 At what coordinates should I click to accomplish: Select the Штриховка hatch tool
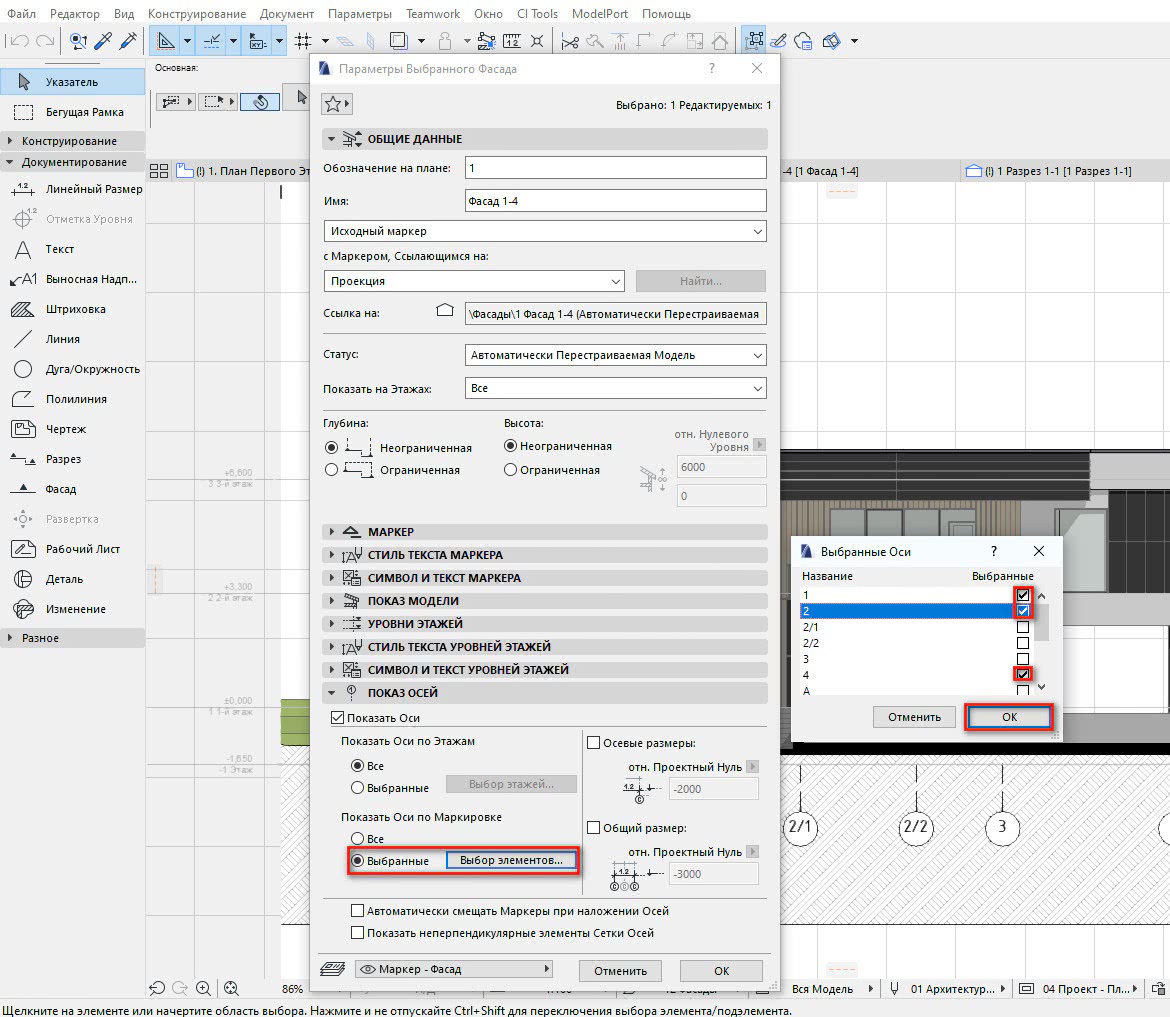coord(75,309)
